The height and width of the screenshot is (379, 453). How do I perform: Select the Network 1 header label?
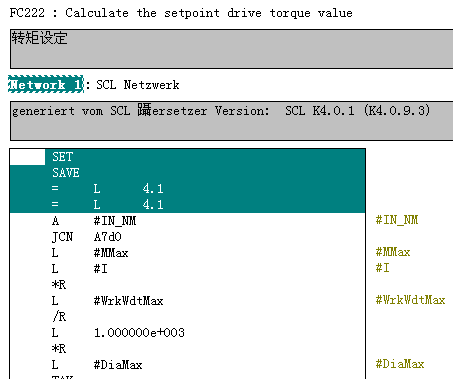pos(46,84)
